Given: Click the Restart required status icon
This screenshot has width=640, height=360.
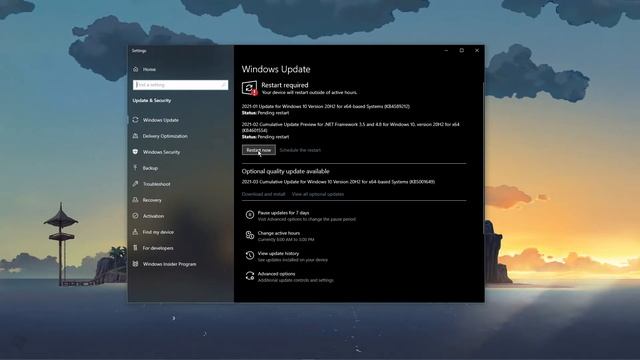Looking at the screenshot, I should [x=249, y=88].
